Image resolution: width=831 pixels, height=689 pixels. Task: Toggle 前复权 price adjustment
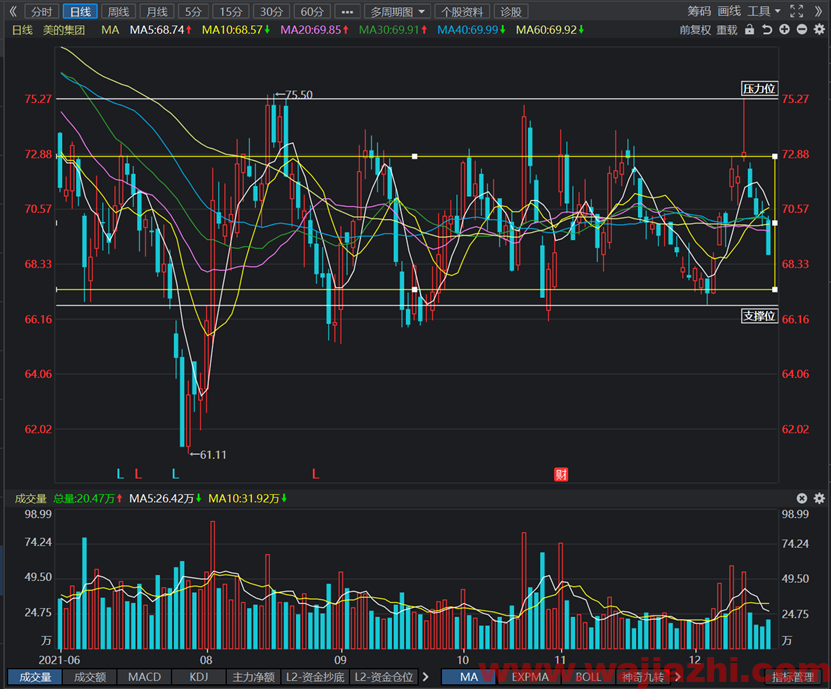coord(695,30)
